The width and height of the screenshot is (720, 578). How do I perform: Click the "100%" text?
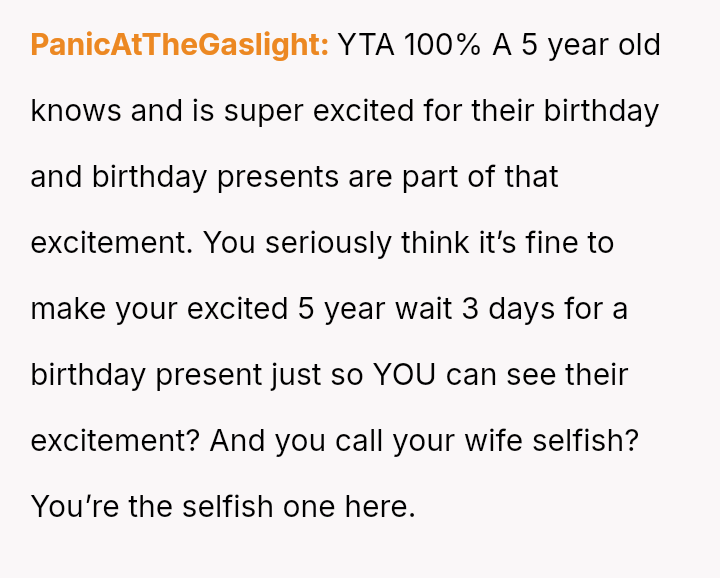pyautogui.click(x=442, y=45)
